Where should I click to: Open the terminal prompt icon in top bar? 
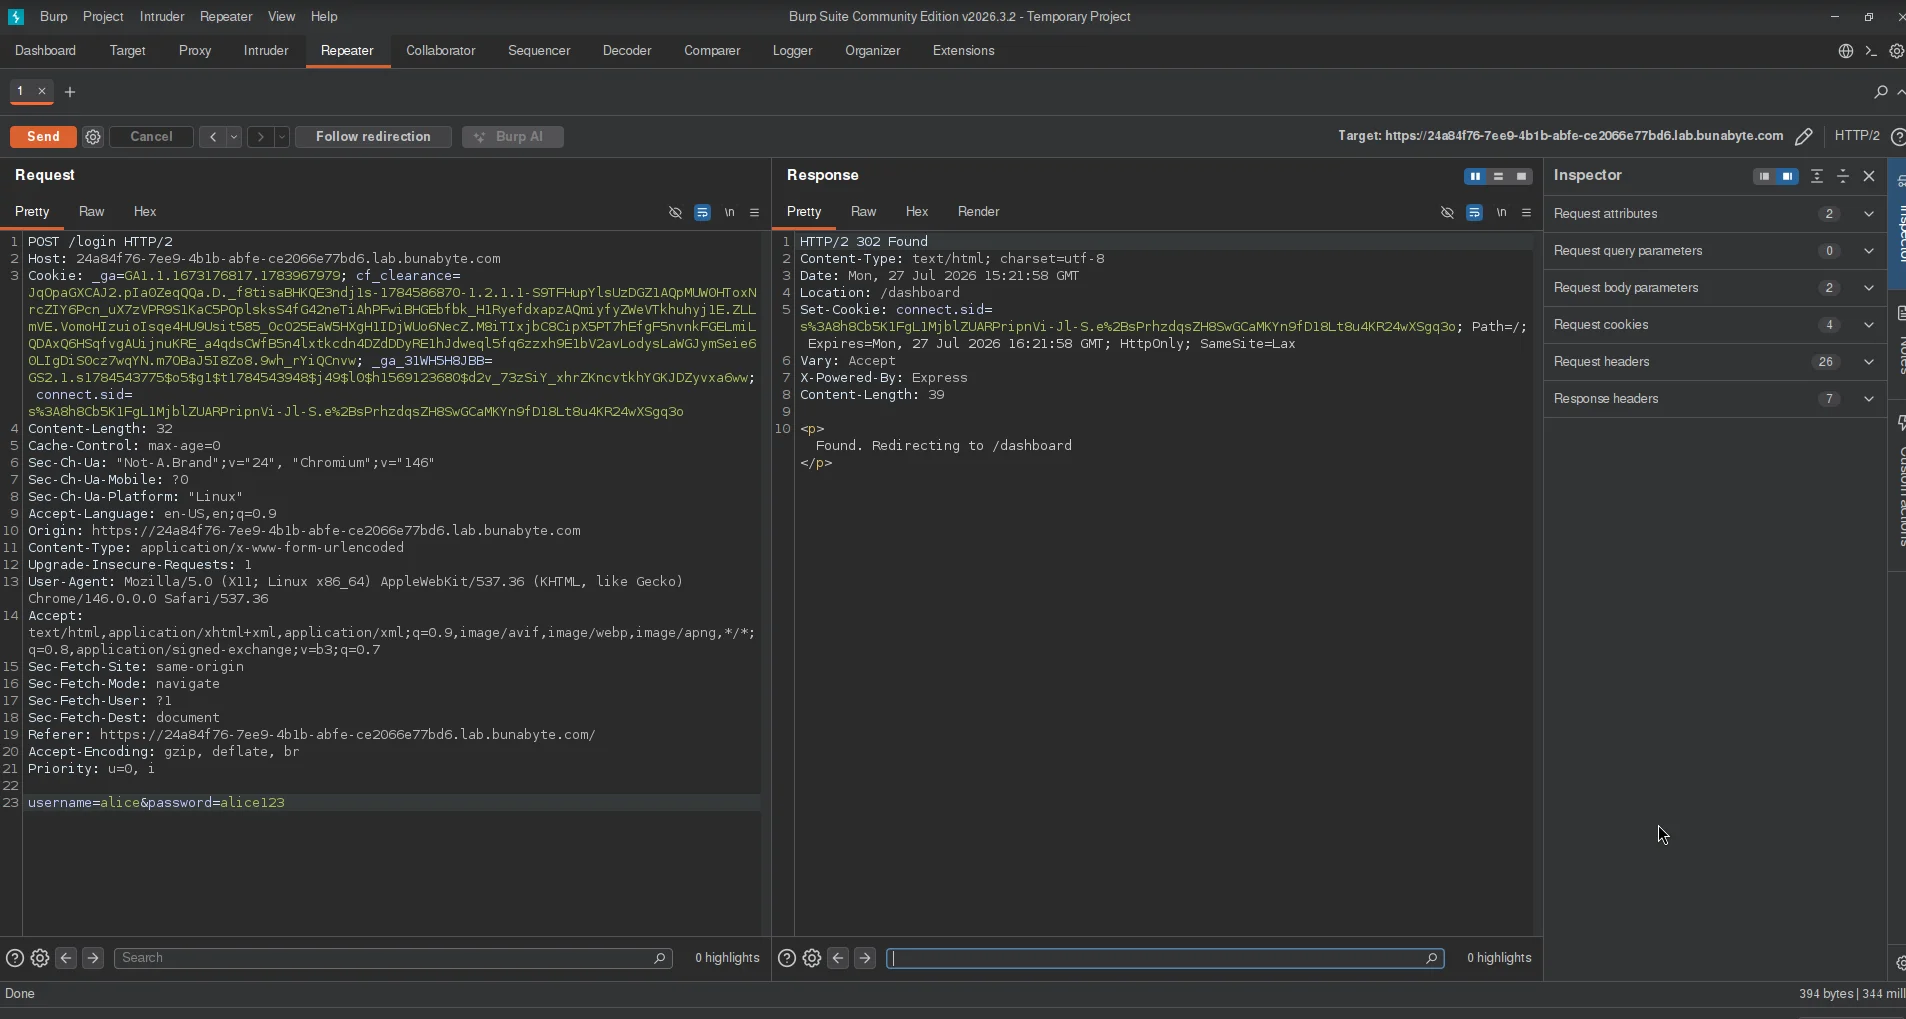click(x=1871, y=51)
